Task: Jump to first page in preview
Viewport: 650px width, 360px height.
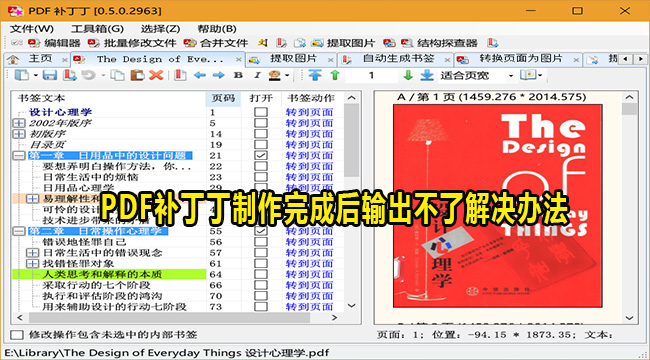Action: (x=315, y=75)
